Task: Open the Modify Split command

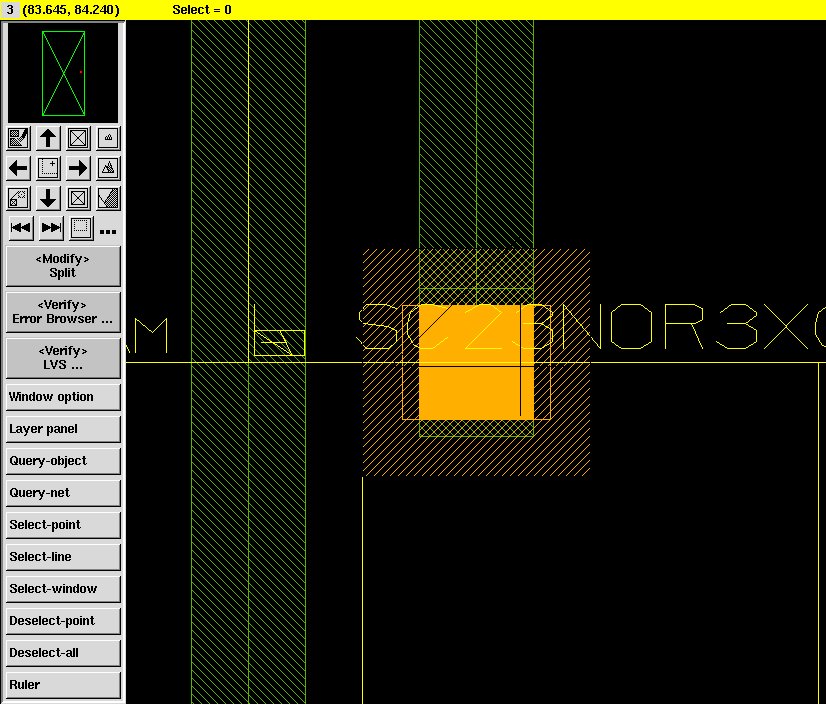Action: [63, 266]
